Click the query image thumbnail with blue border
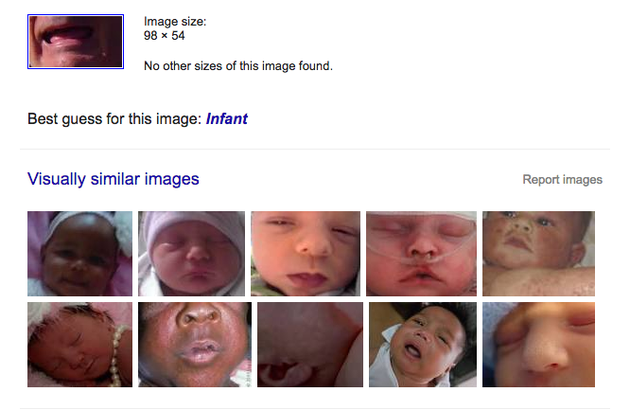 tap(76, 42)
